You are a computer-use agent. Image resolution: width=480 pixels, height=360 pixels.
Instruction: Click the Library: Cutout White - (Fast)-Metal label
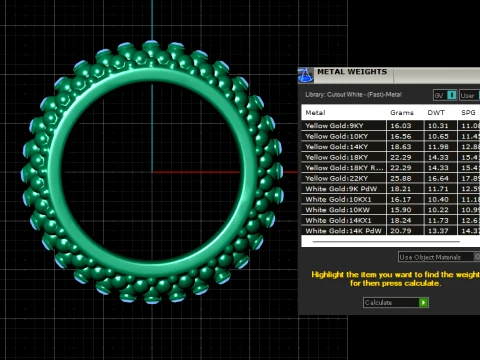tap(353, 95)
